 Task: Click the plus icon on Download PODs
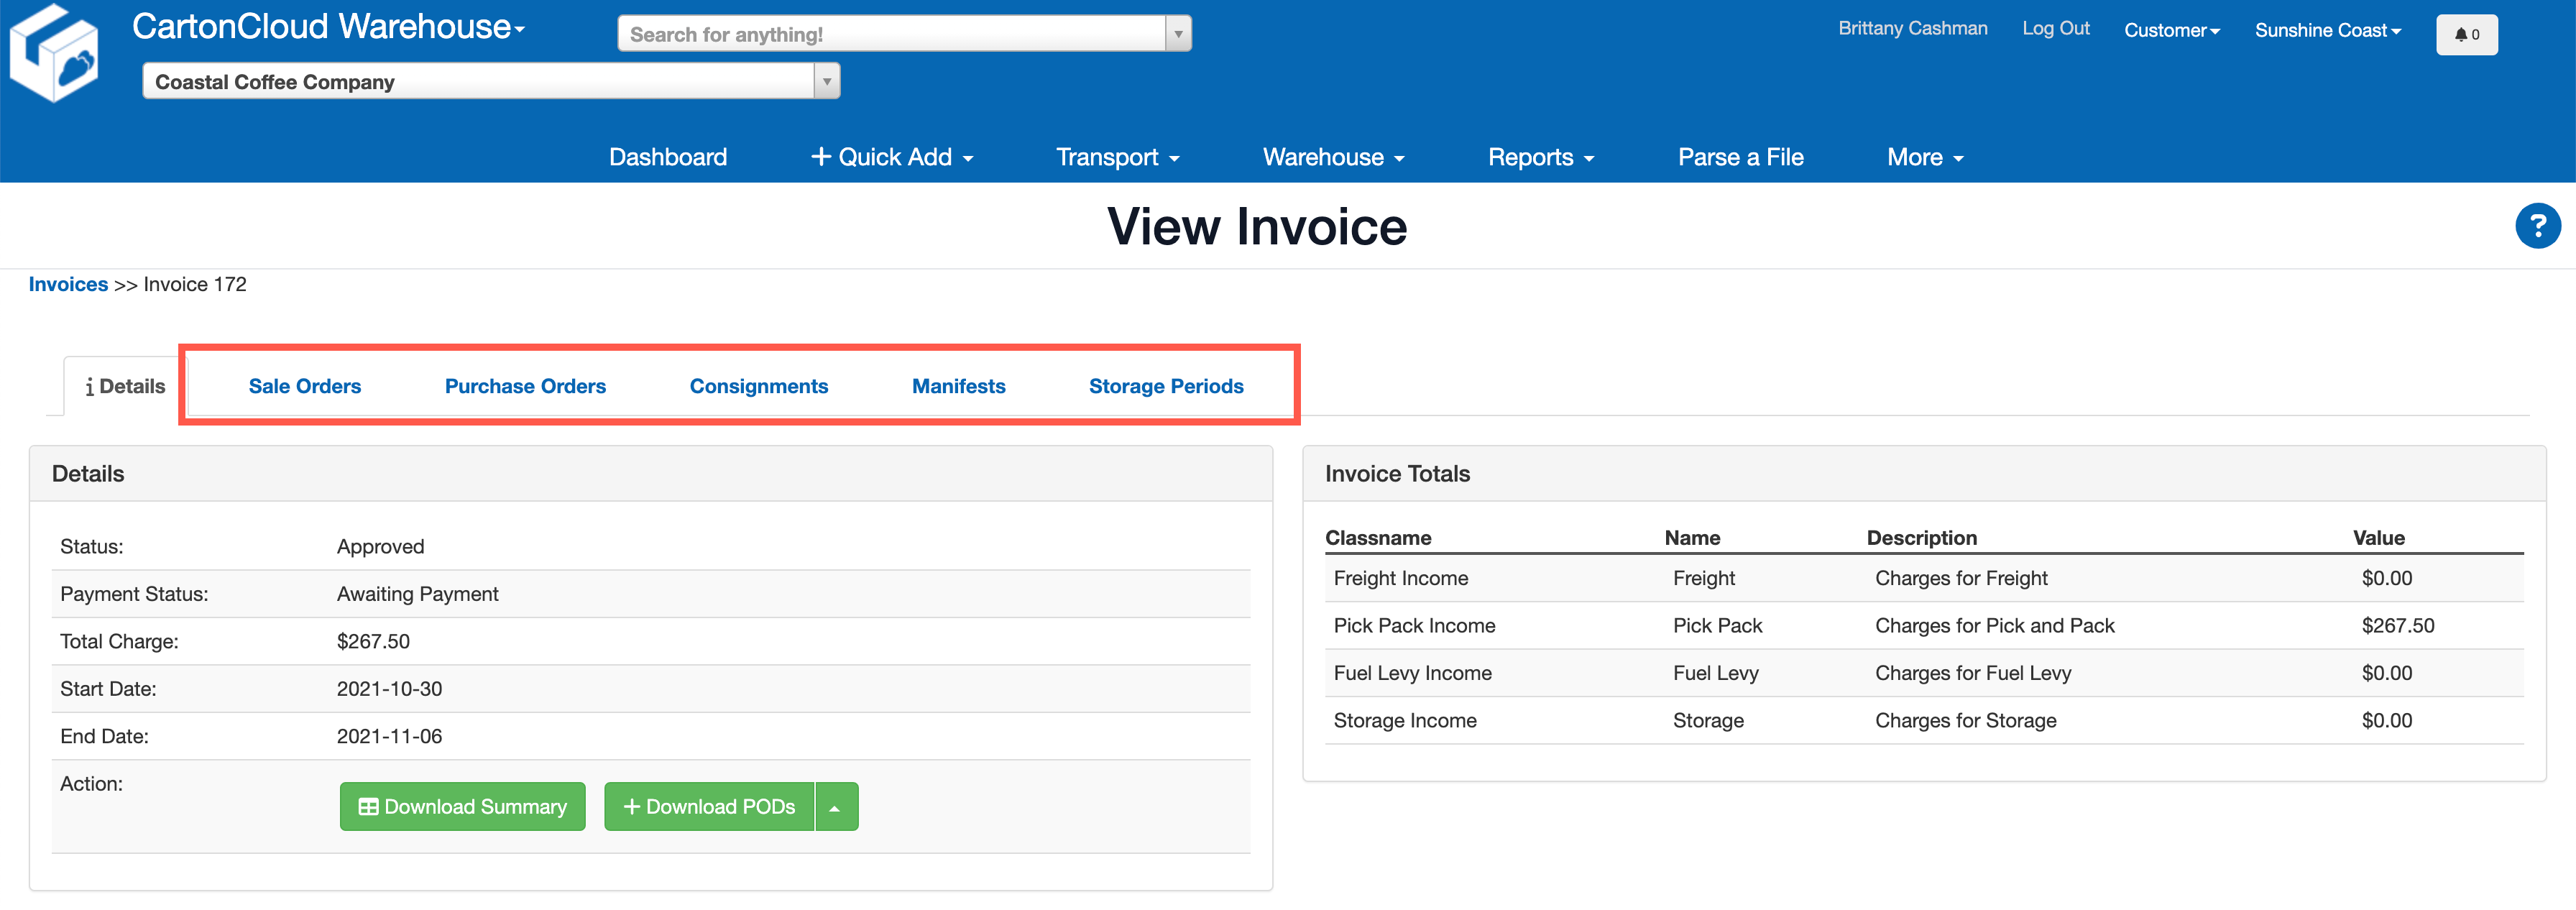(x=632, y=806)
